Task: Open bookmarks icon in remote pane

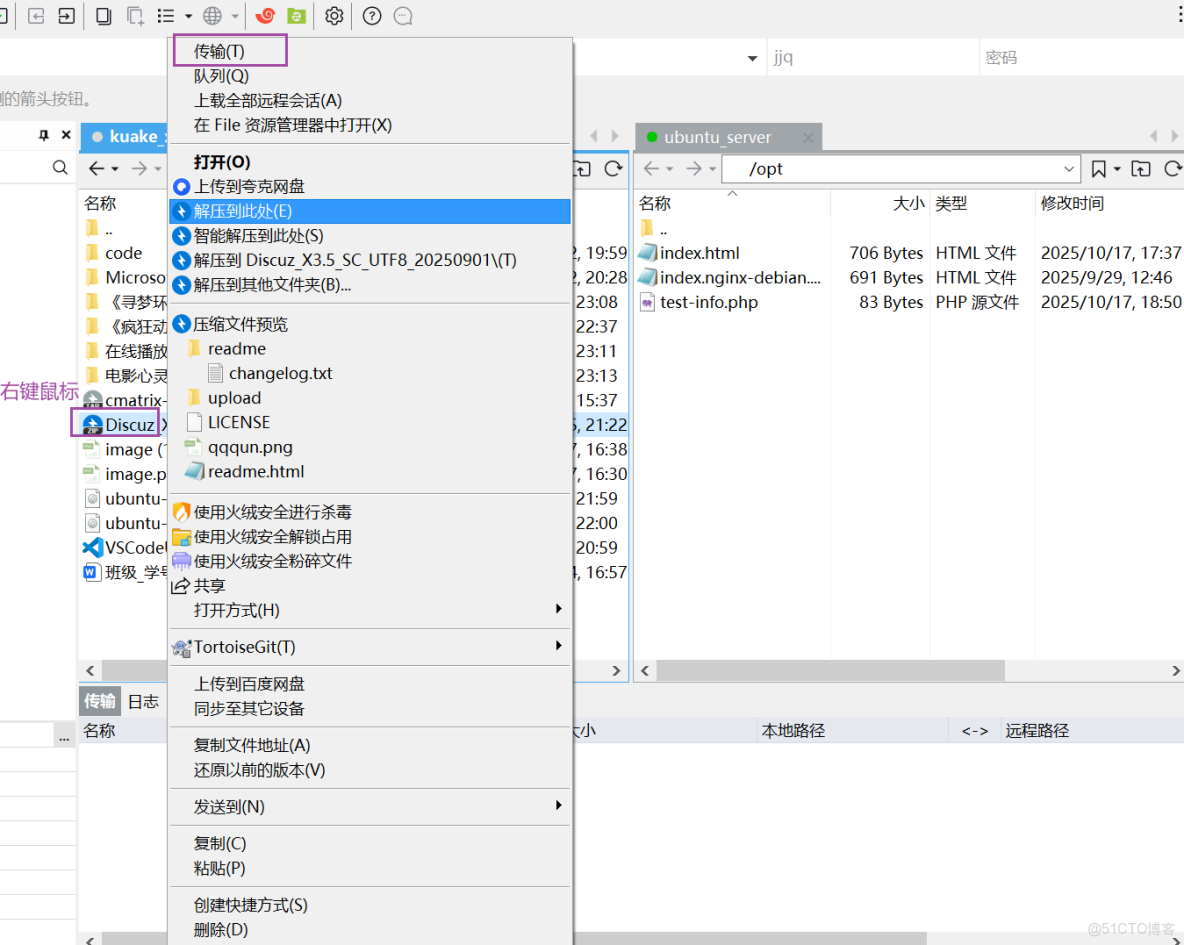Action: click(1099, 169)
